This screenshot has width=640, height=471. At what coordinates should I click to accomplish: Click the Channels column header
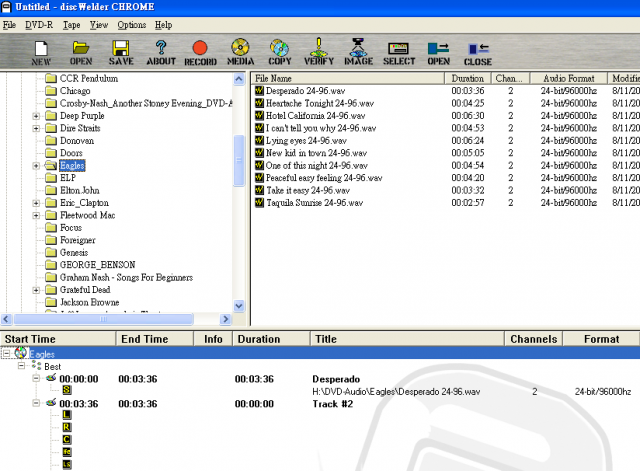pyautogui.click(x=533, y=339)
